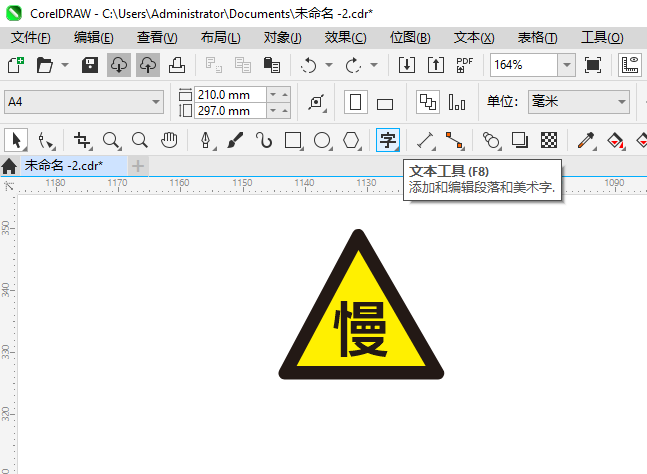Open the 布局(L) menu
647x474 pixels.
click(220, 38)
